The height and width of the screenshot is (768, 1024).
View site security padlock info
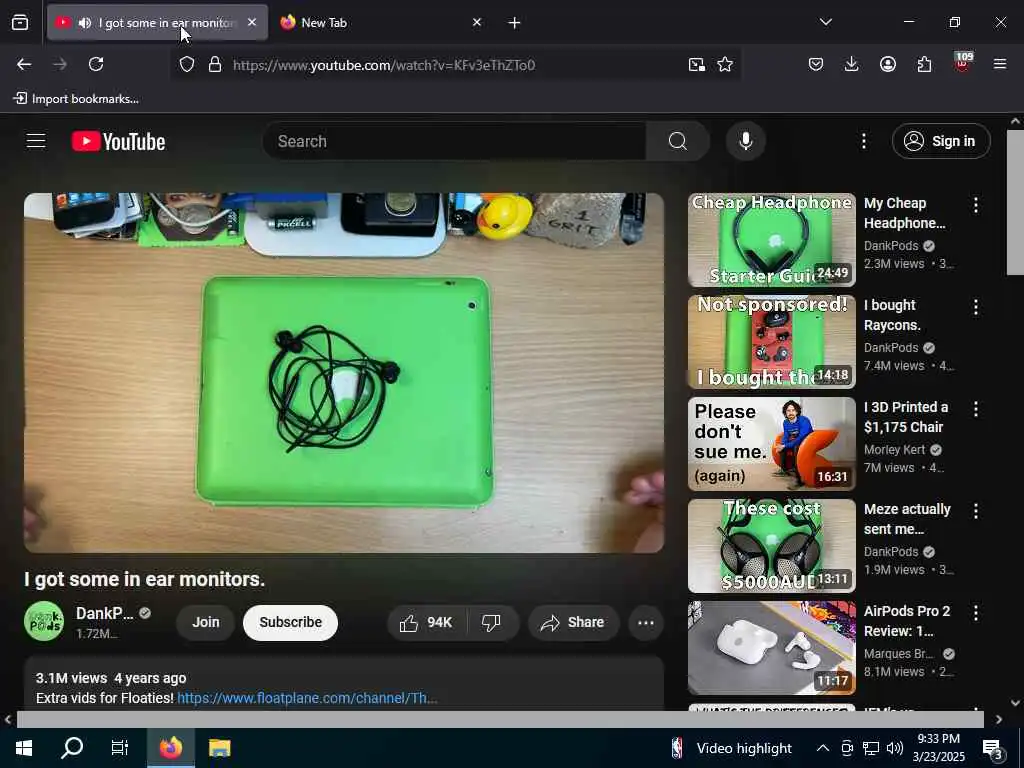[215, 65]
